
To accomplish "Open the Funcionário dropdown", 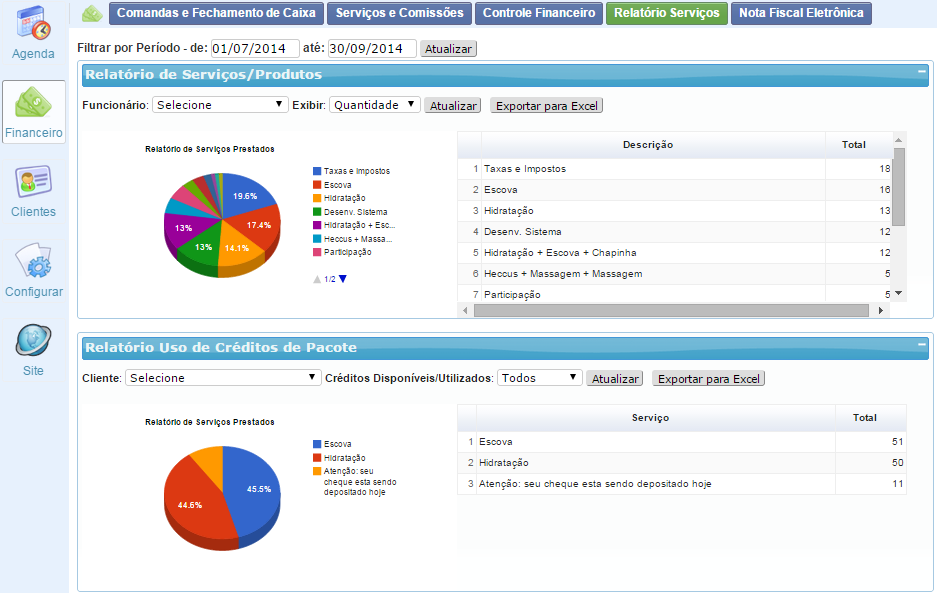I will tap(221, 105).
